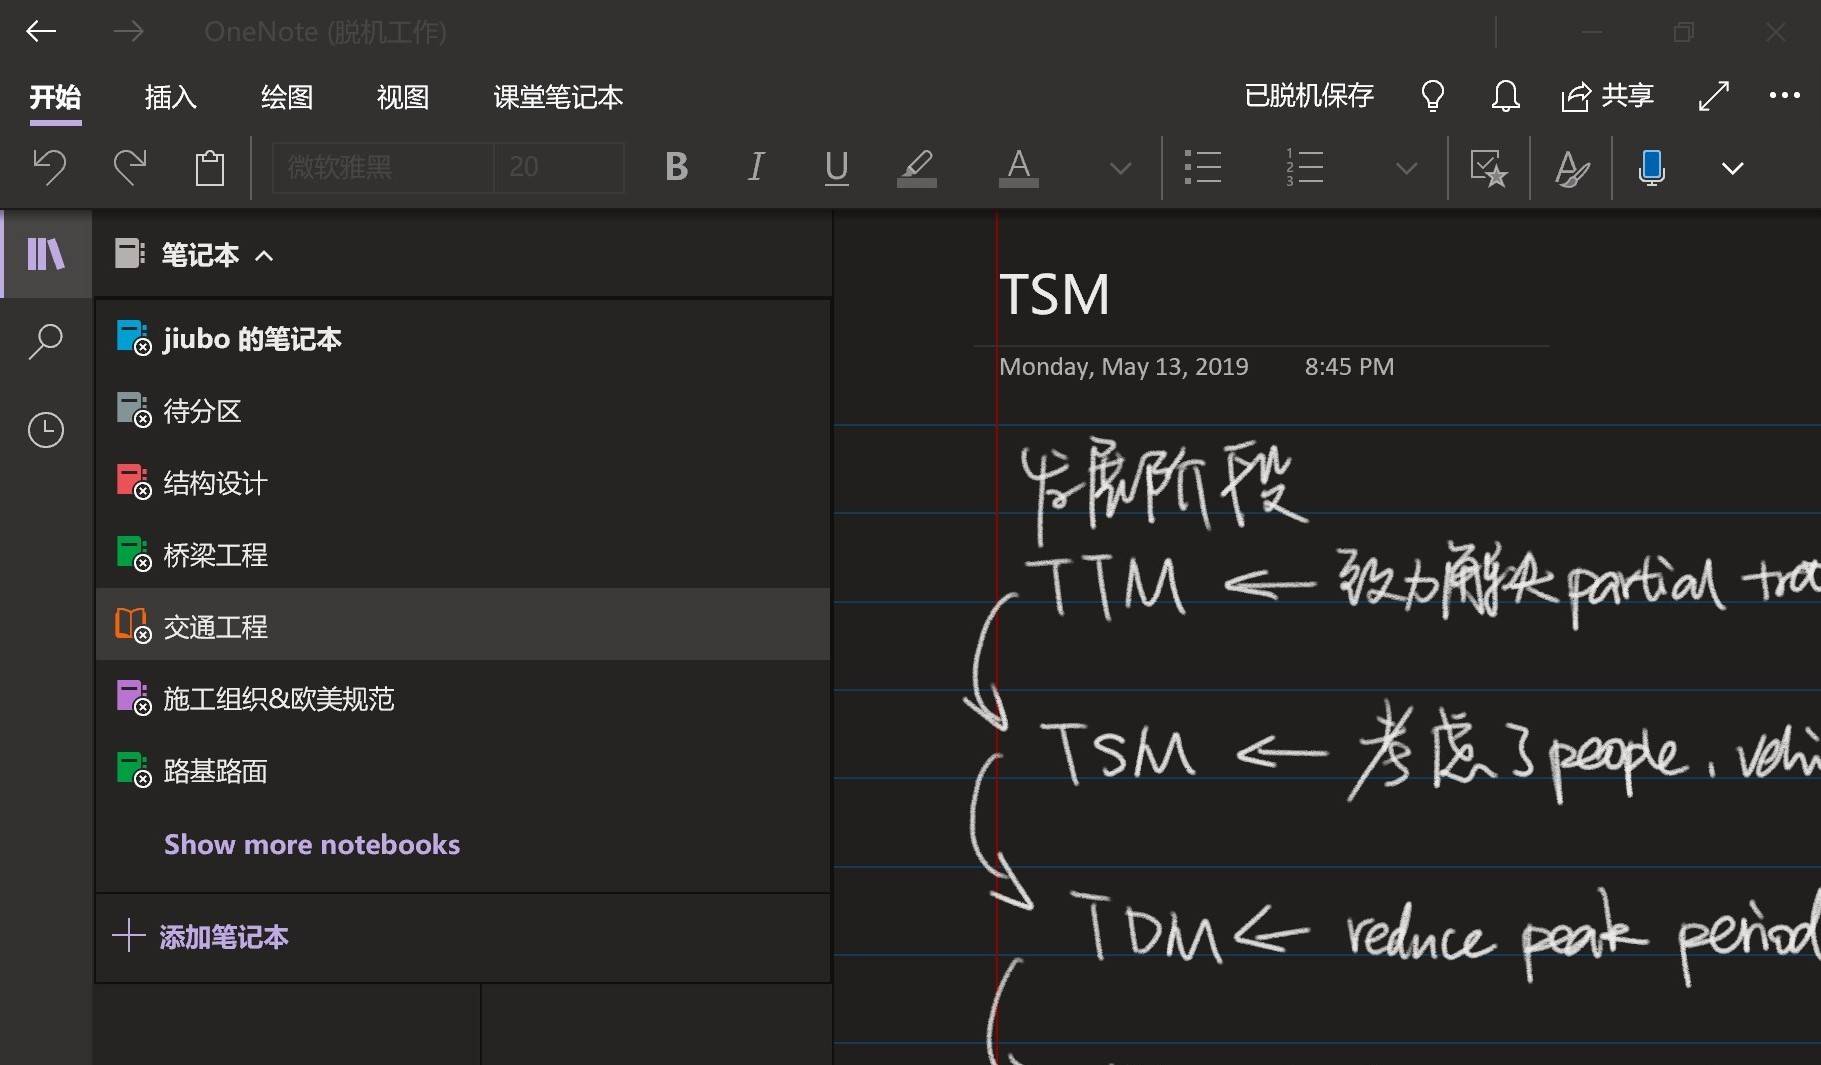Toggle underline formatting
Screen dimensions: 1821x1065
click(x=837, y=167)
